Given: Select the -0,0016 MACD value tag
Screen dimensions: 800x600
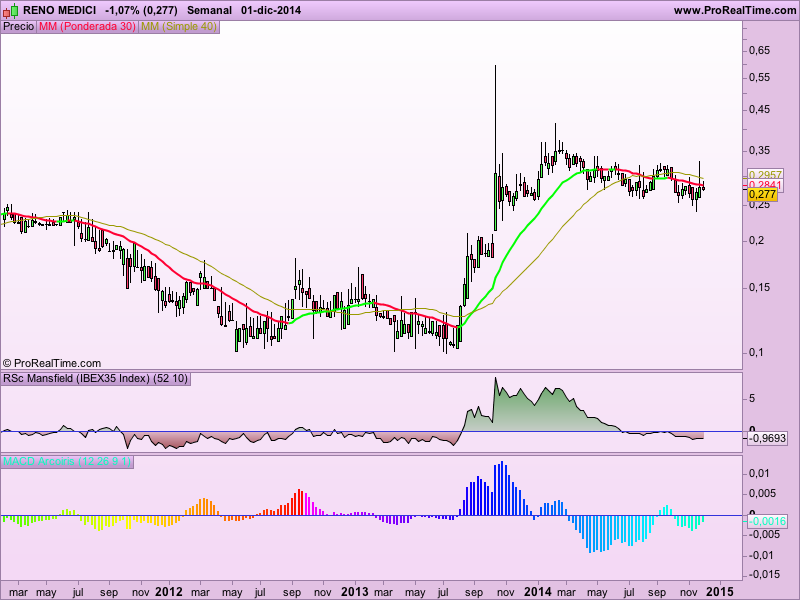Looking at the screenshot, I should 767,521.
